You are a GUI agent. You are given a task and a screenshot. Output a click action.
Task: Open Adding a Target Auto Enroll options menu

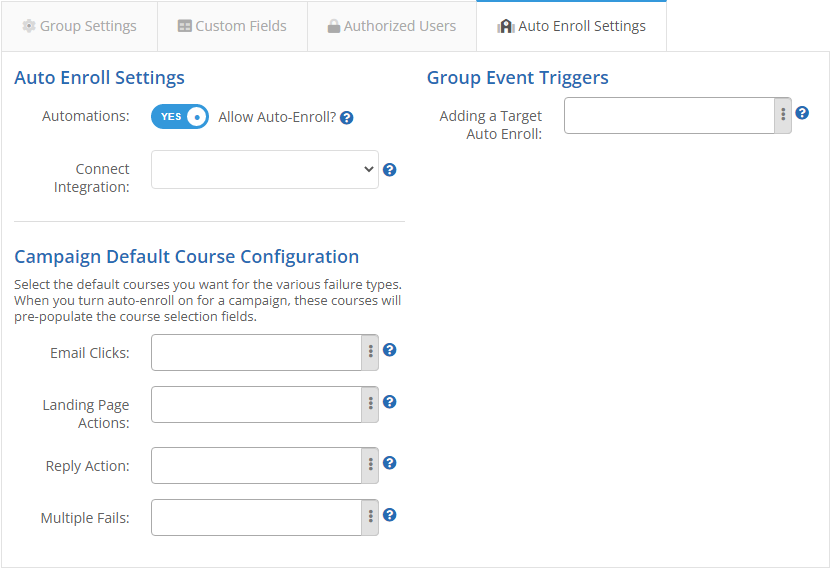click(x=782, y=115)
